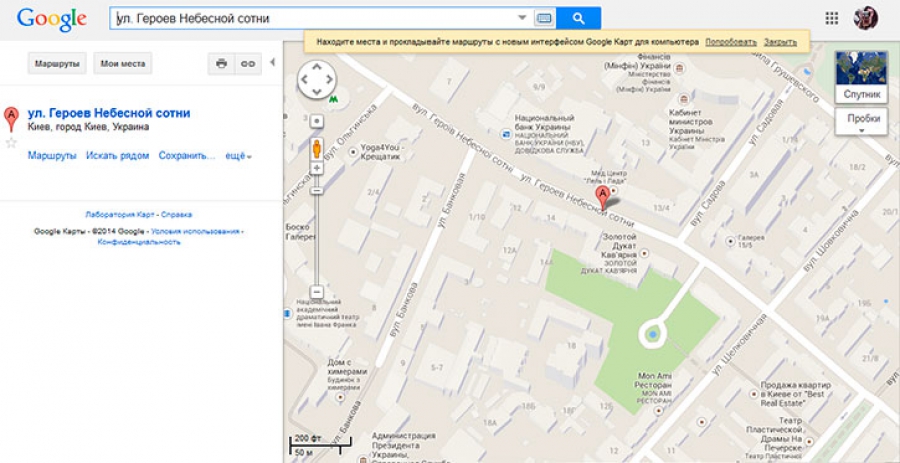Viewport: 900px width, 463px height.
Task: Click the драматичний театр Івана Франка icon
Action: tap(288, 313)
